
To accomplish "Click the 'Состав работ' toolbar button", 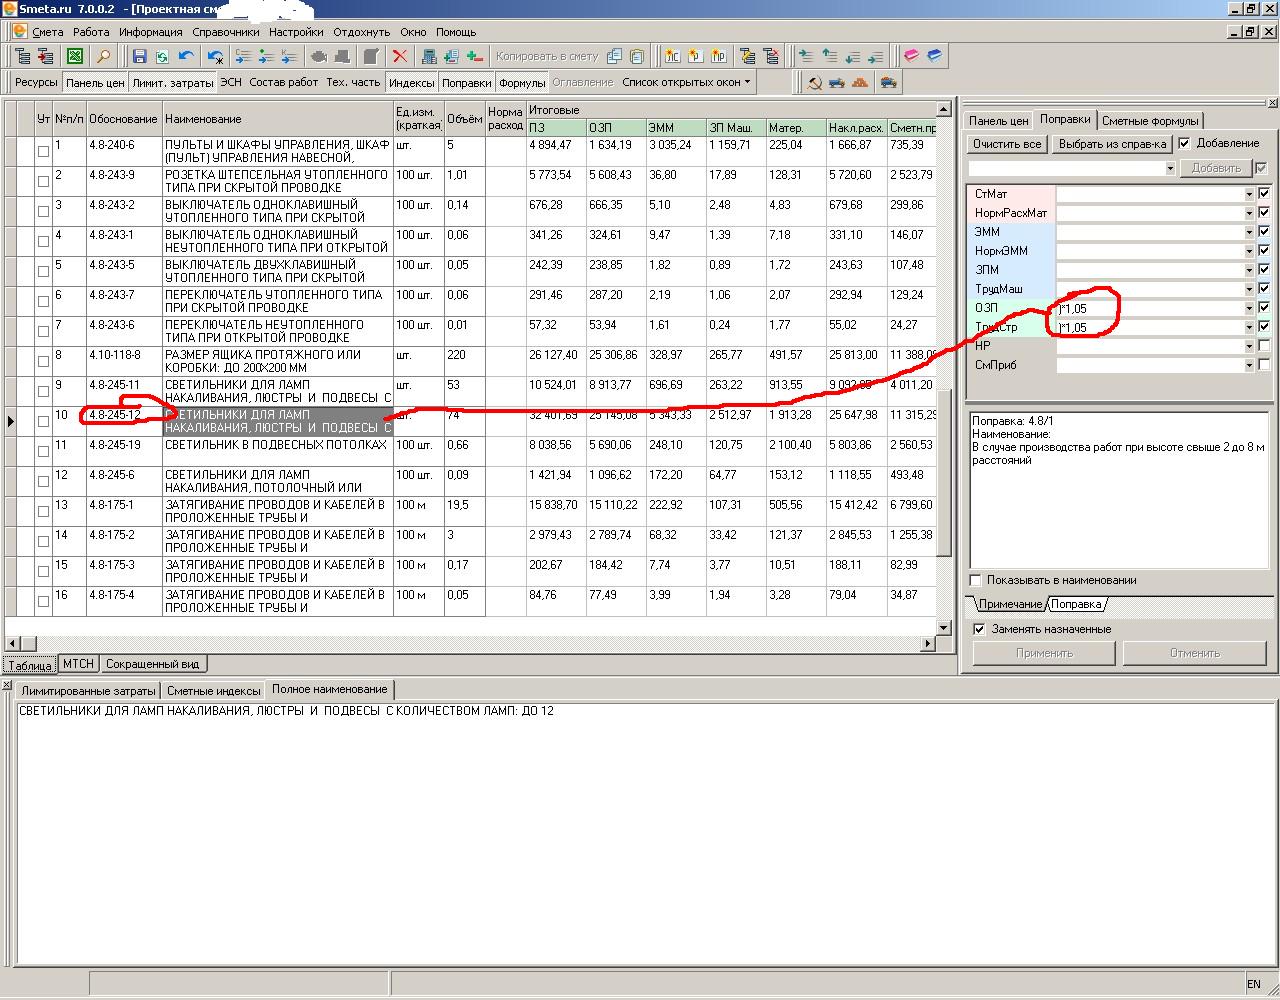I will [284, 82].
